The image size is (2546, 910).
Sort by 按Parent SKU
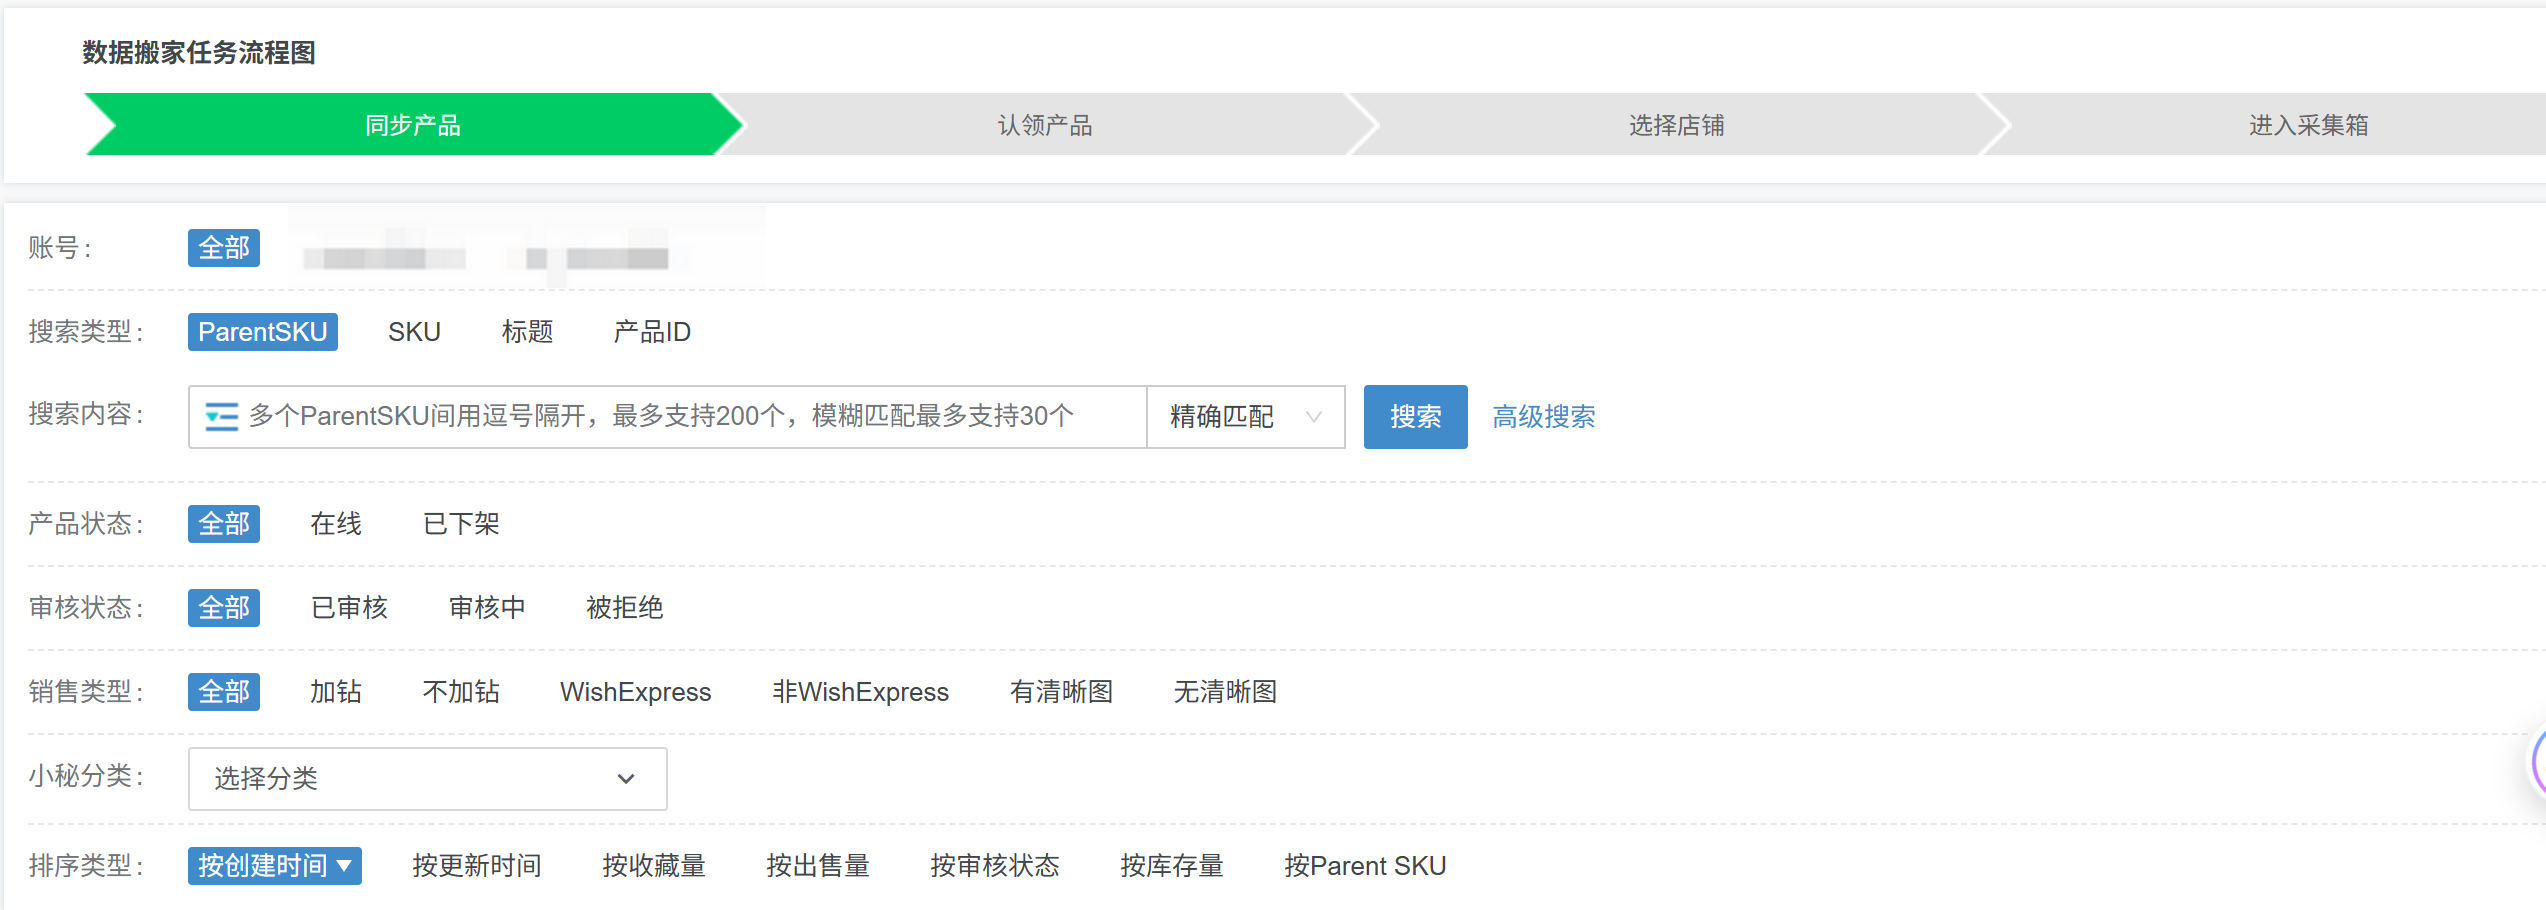(x=1365, y=866)
